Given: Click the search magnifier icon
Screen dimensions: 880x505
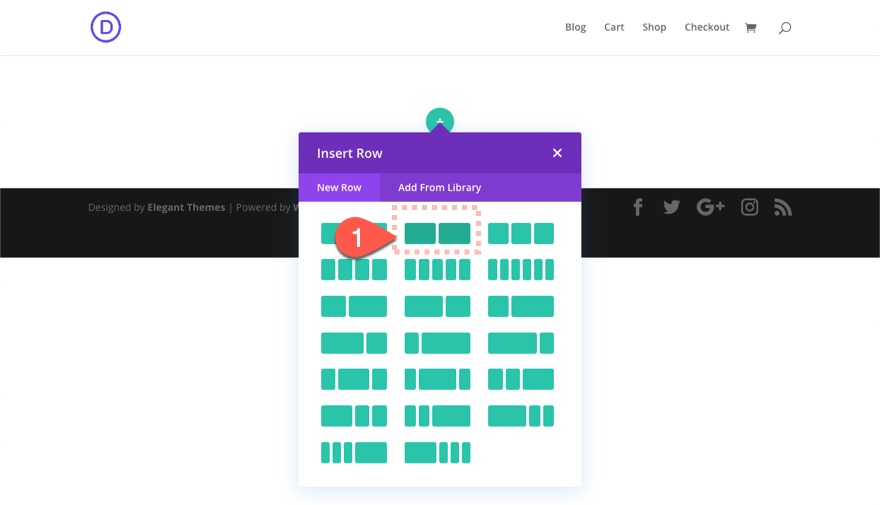Looking at the screenshot, I should click(785, 27).
